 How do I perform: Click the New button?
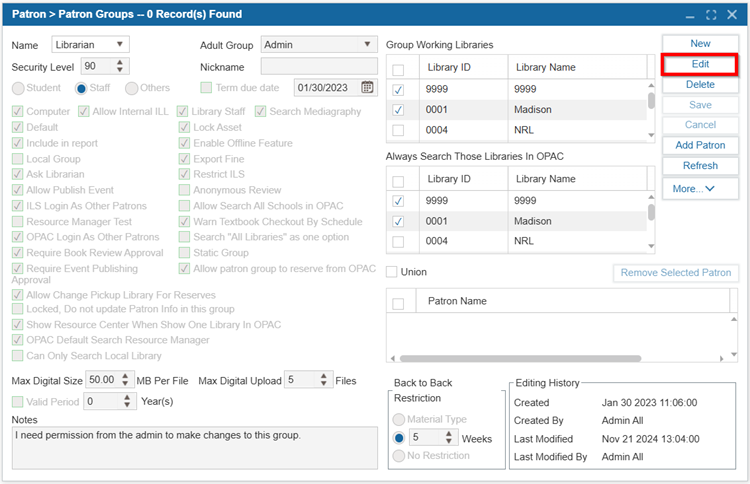(x=700, y=44)
